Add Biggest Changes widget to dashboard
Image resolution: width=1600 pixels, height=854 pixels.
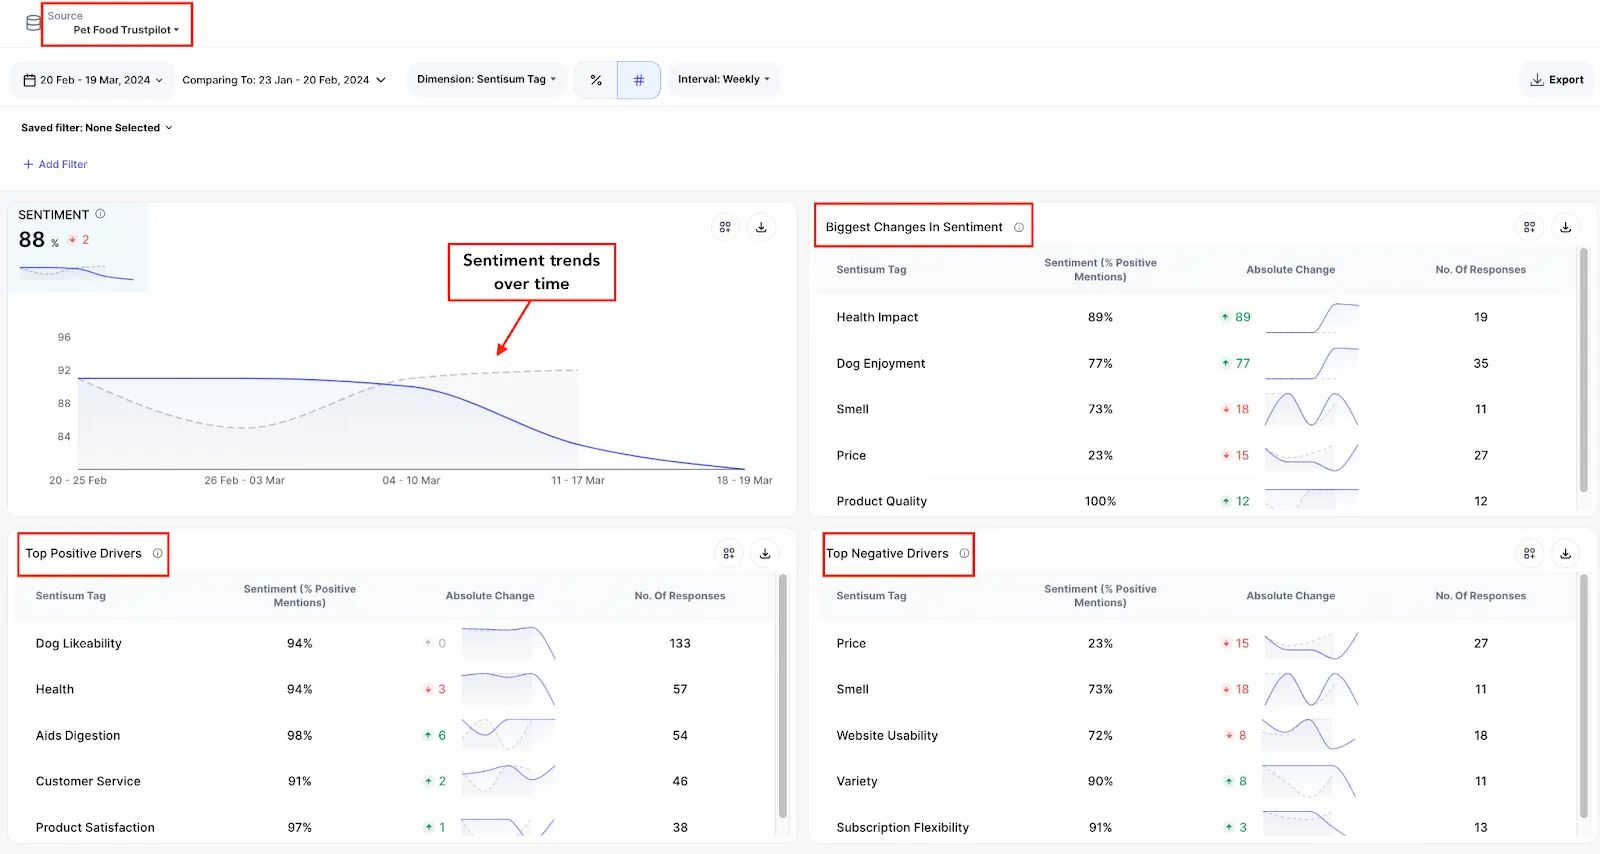click(1529, 227)
